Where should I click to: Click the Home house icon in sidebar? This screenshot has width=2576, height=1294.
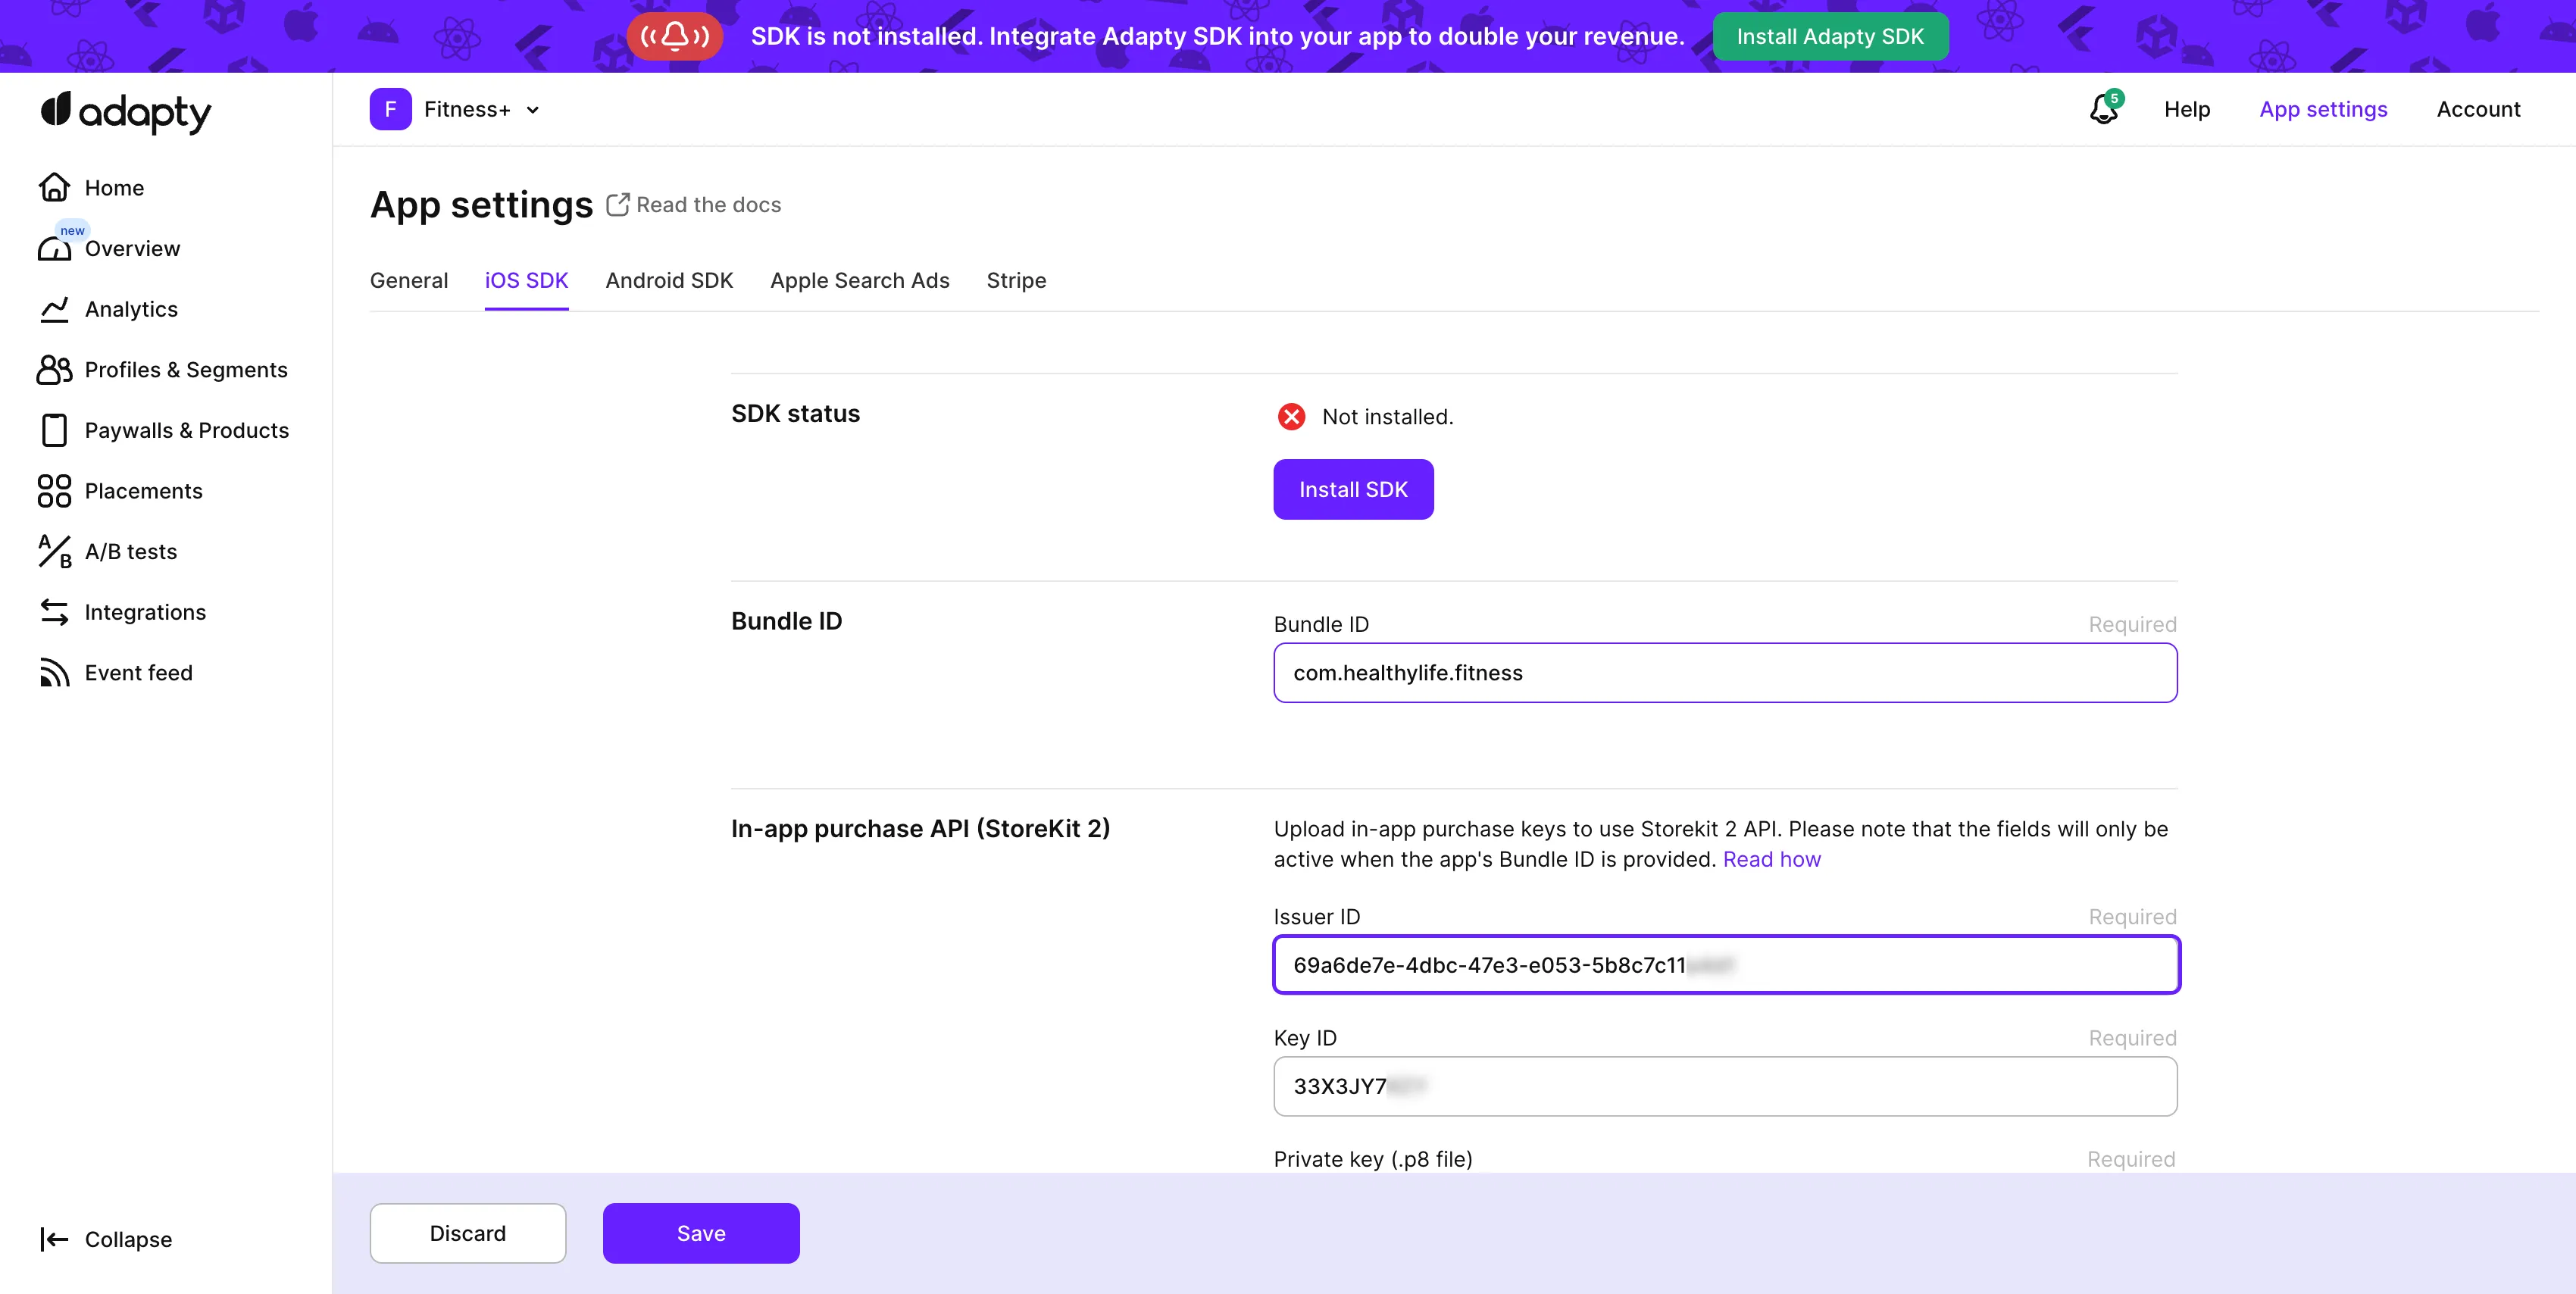coord(54,187)
